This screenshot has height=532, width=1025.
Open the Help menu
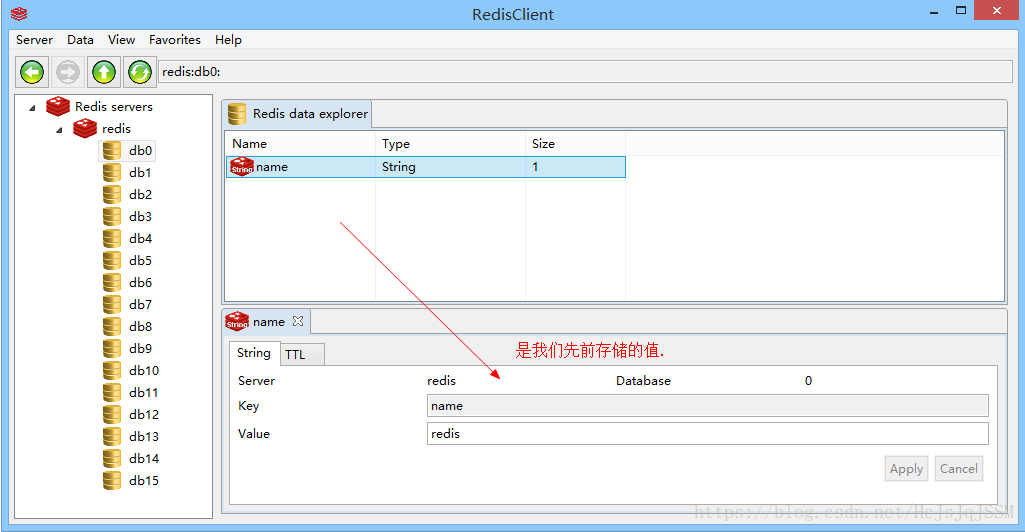(228, 40)
